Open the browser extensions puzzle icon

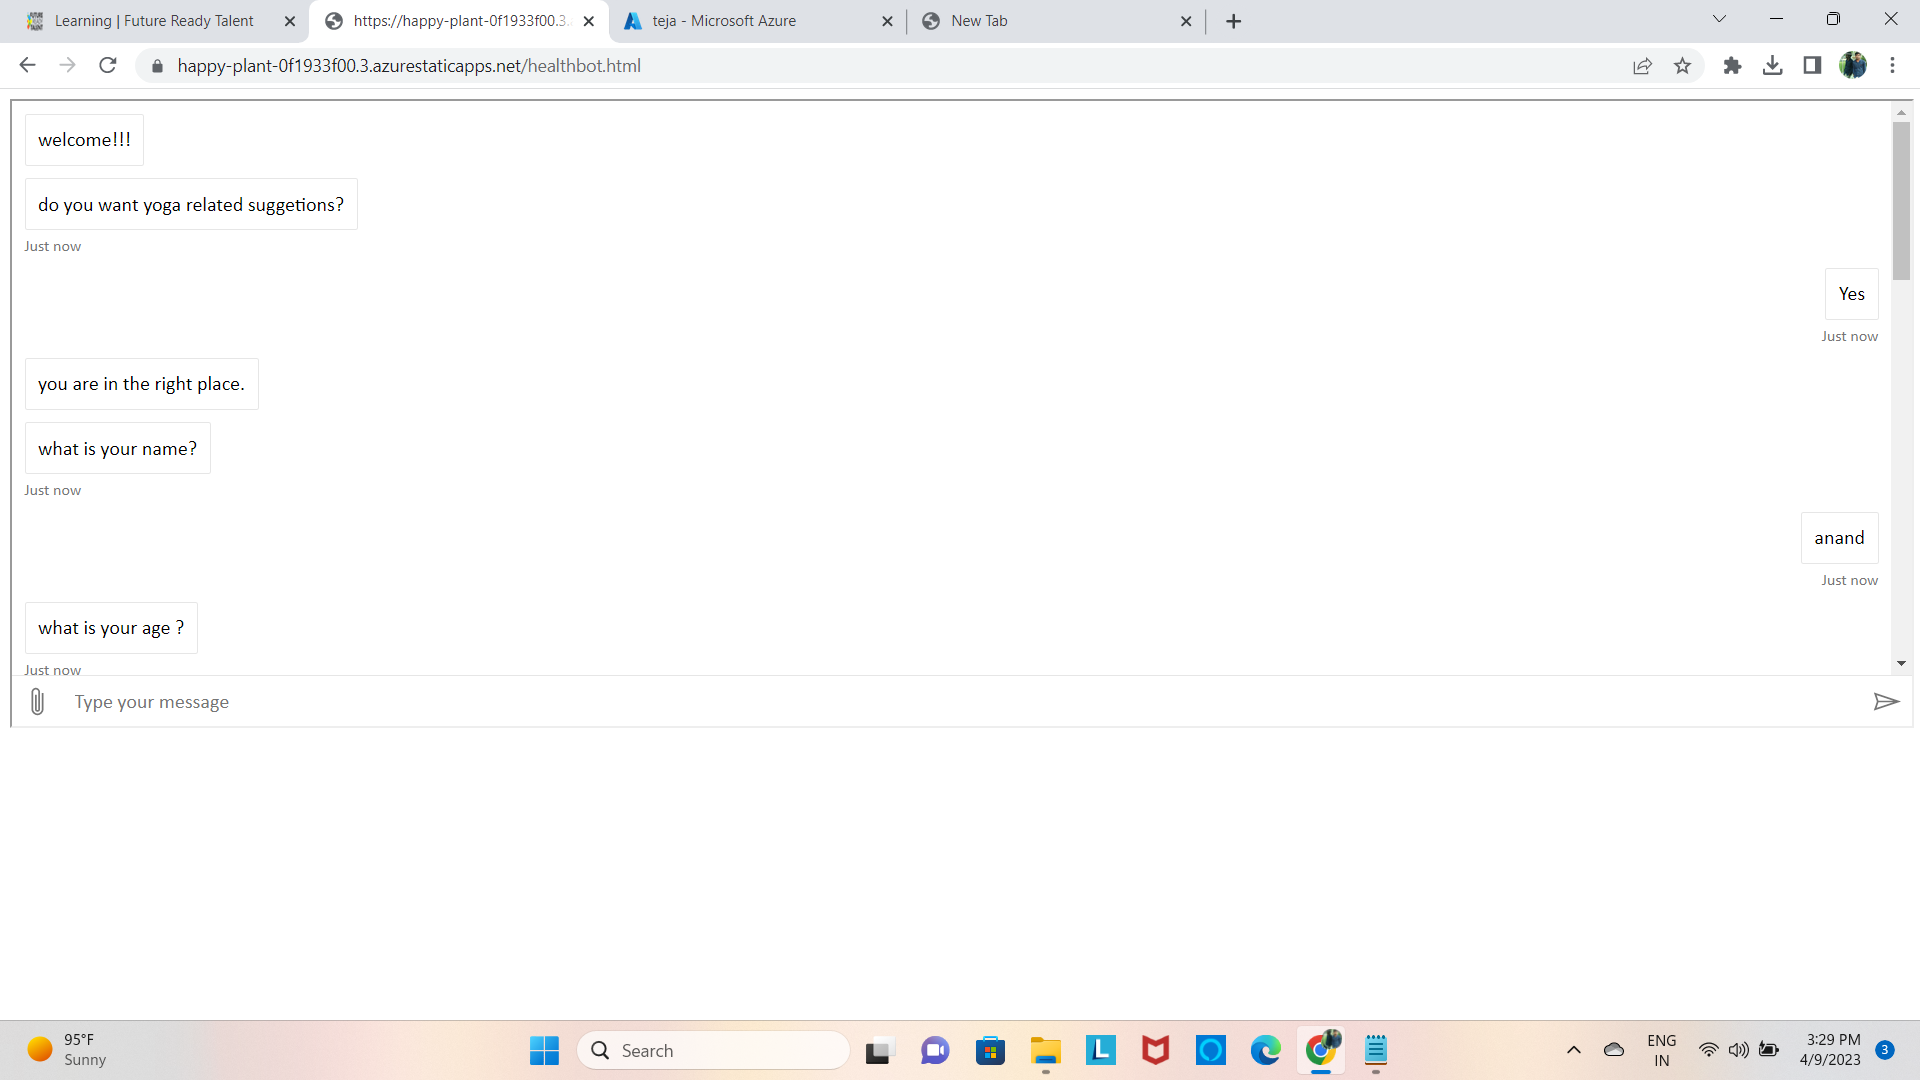[1732, 66]
